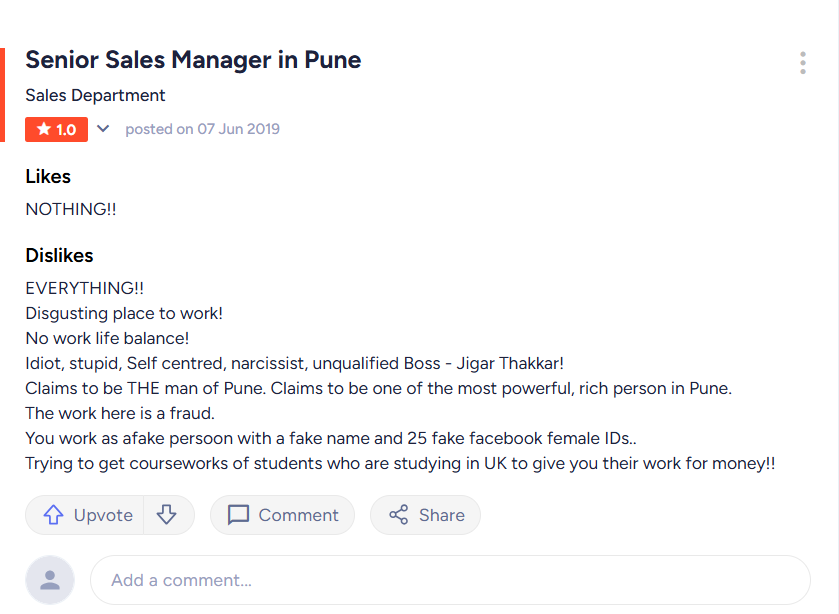Image resolution: width=839 pixels, height=614 pixels.
Task: Select the Dislikes section heading
Action: (59, 255)
